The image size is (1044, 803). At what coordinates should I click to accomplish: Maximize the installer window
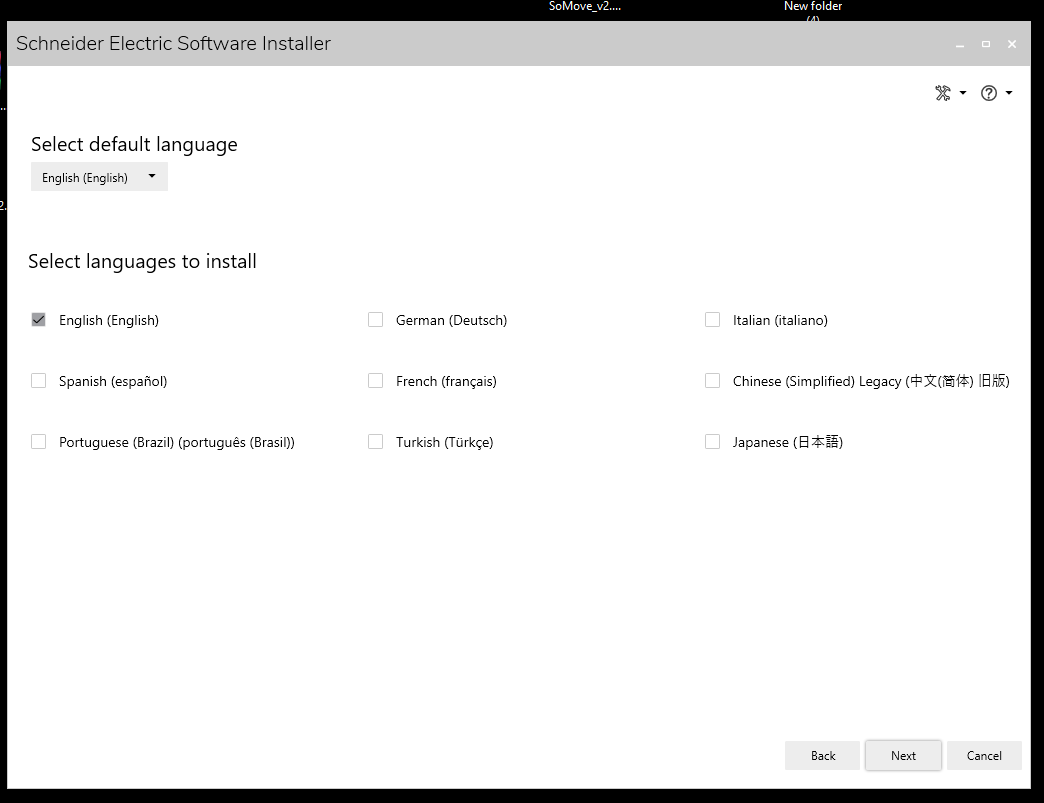click(x=986, y=44)
